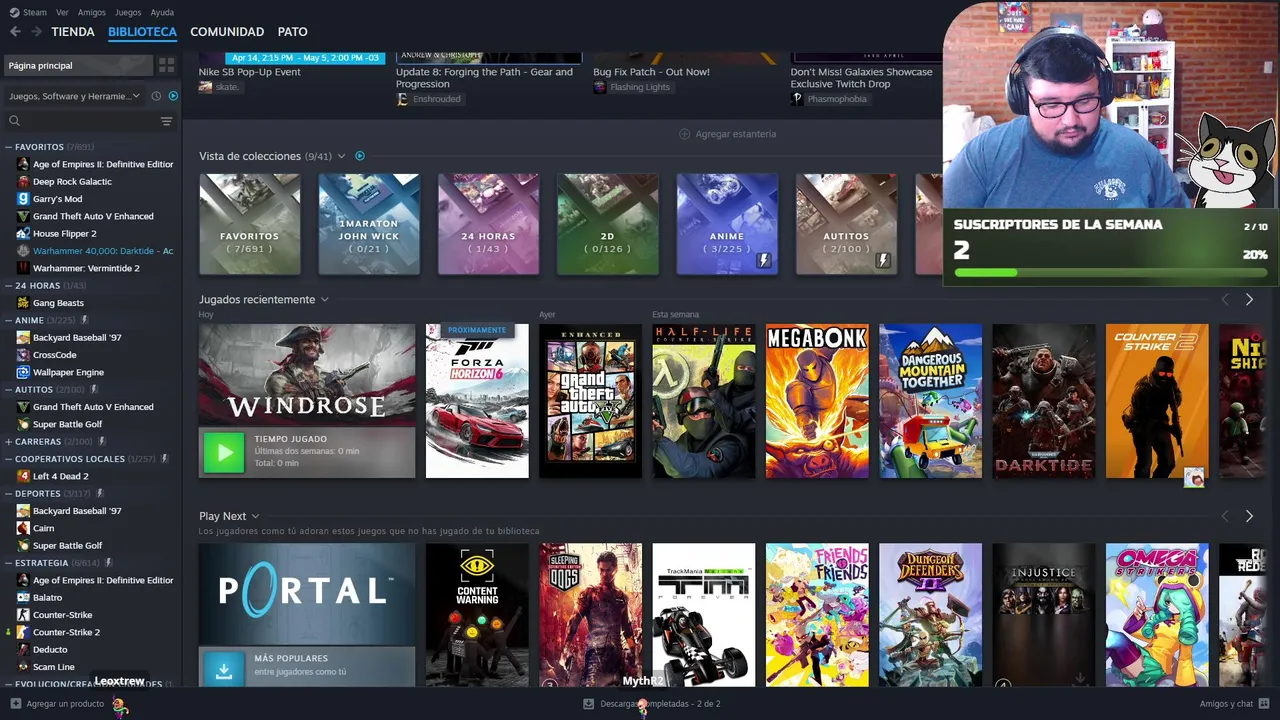Select Warhammer: Vermintide 2 sidebar entry
The width and height of the screenshot is (1280, 720).
coord(86,268)
